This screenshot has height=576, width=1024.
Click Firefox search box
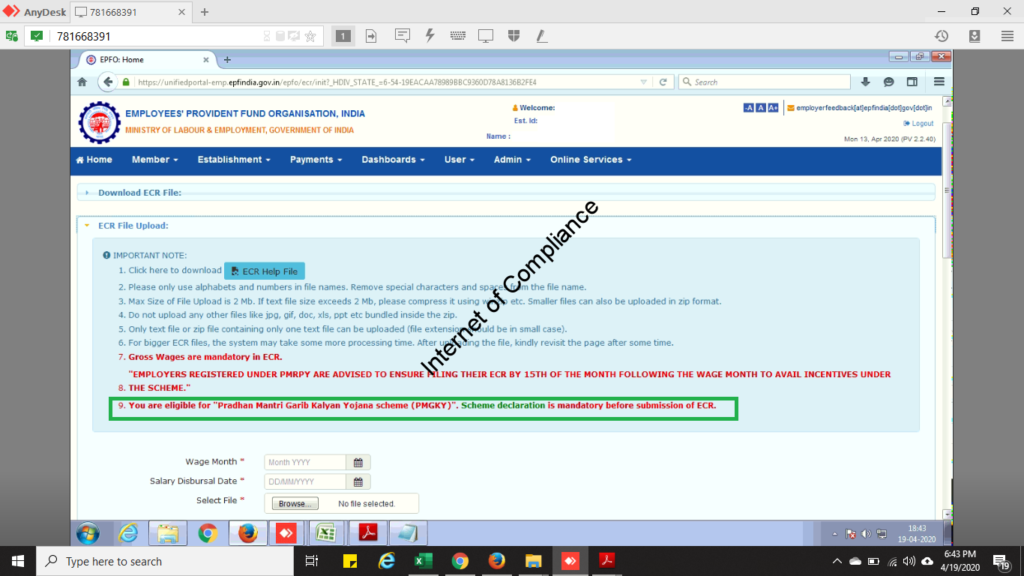[764, 82]
